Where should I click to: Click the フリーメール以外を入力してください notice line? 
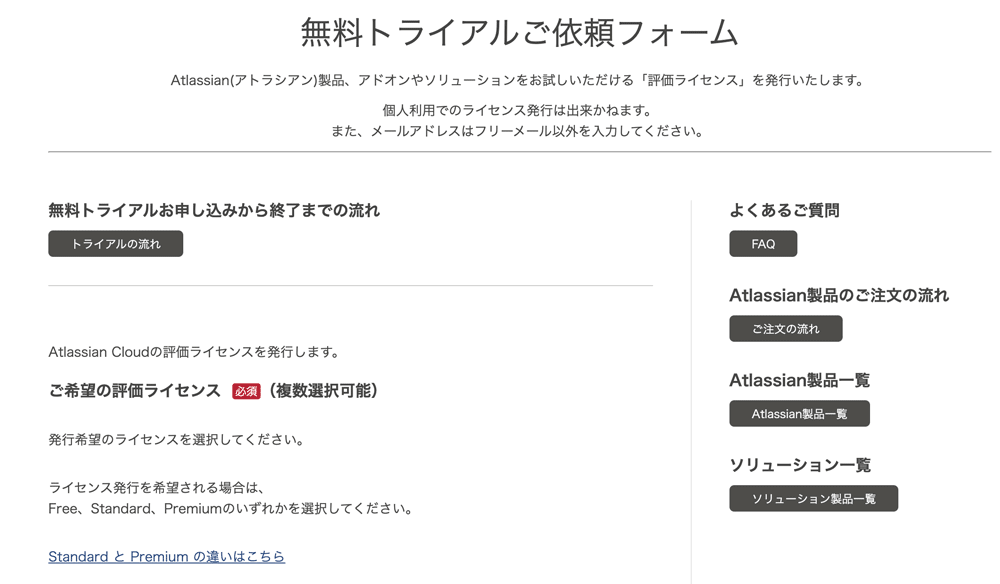tap(518, 131)
